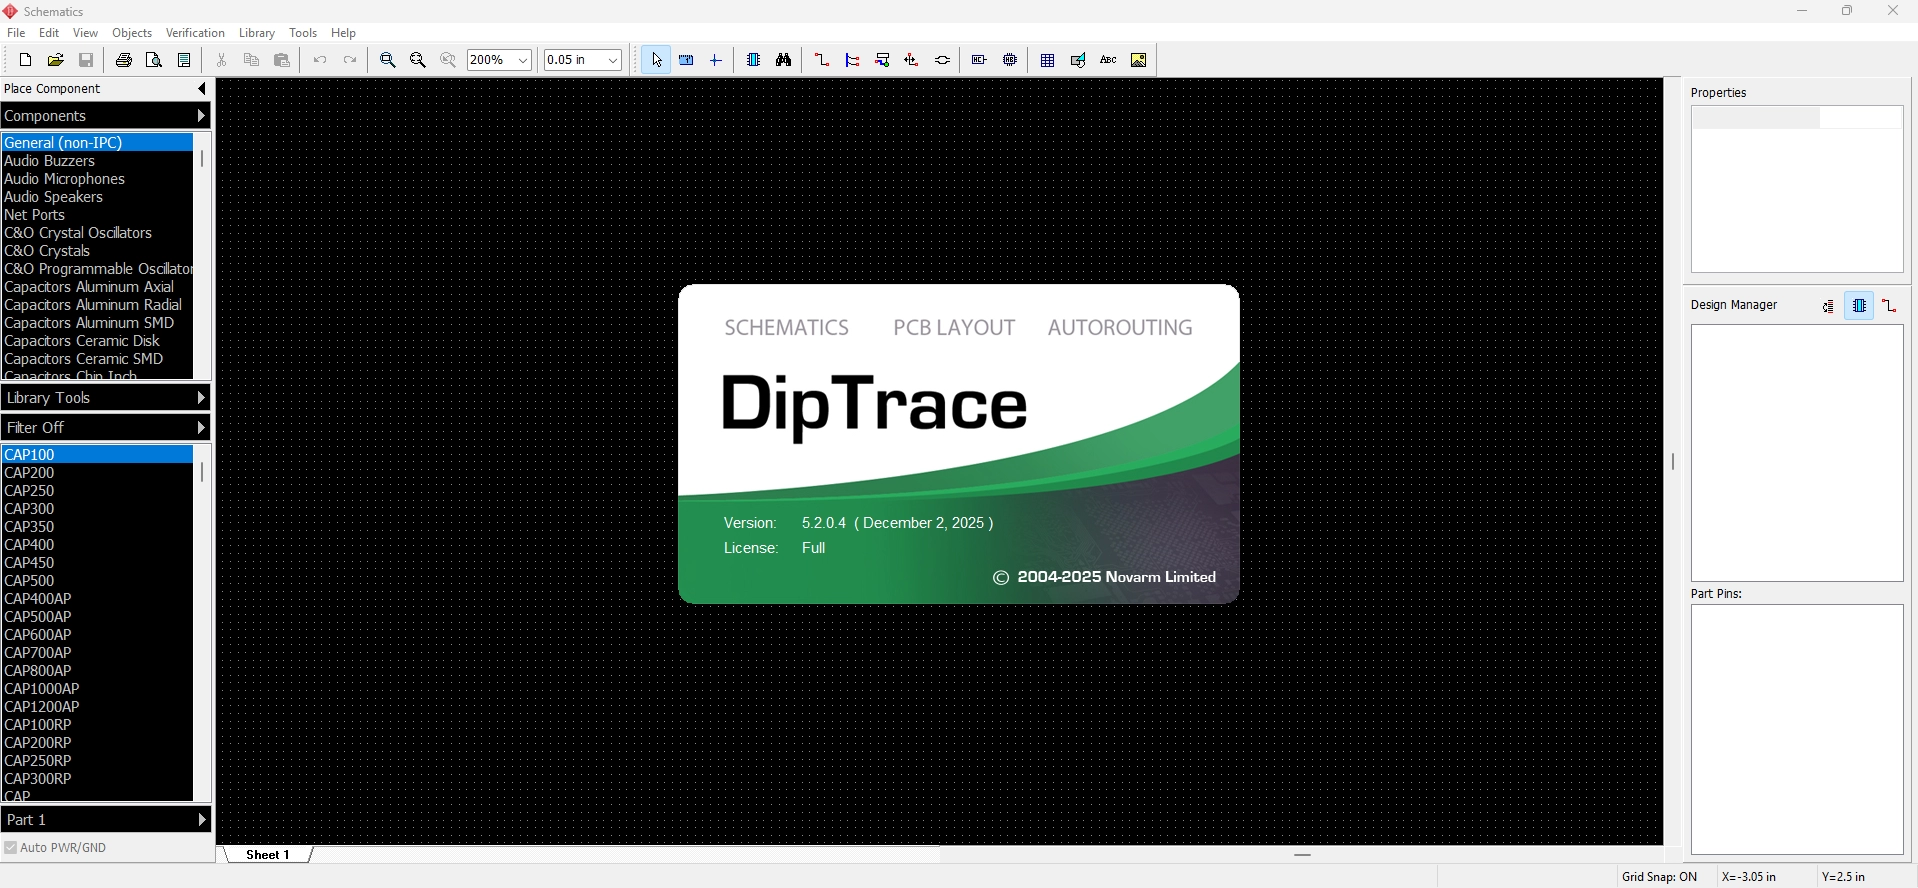Click the Place Table grid icon
Image resolution: width=1918 pixels, height=888 pixels.
point(1047,60)
